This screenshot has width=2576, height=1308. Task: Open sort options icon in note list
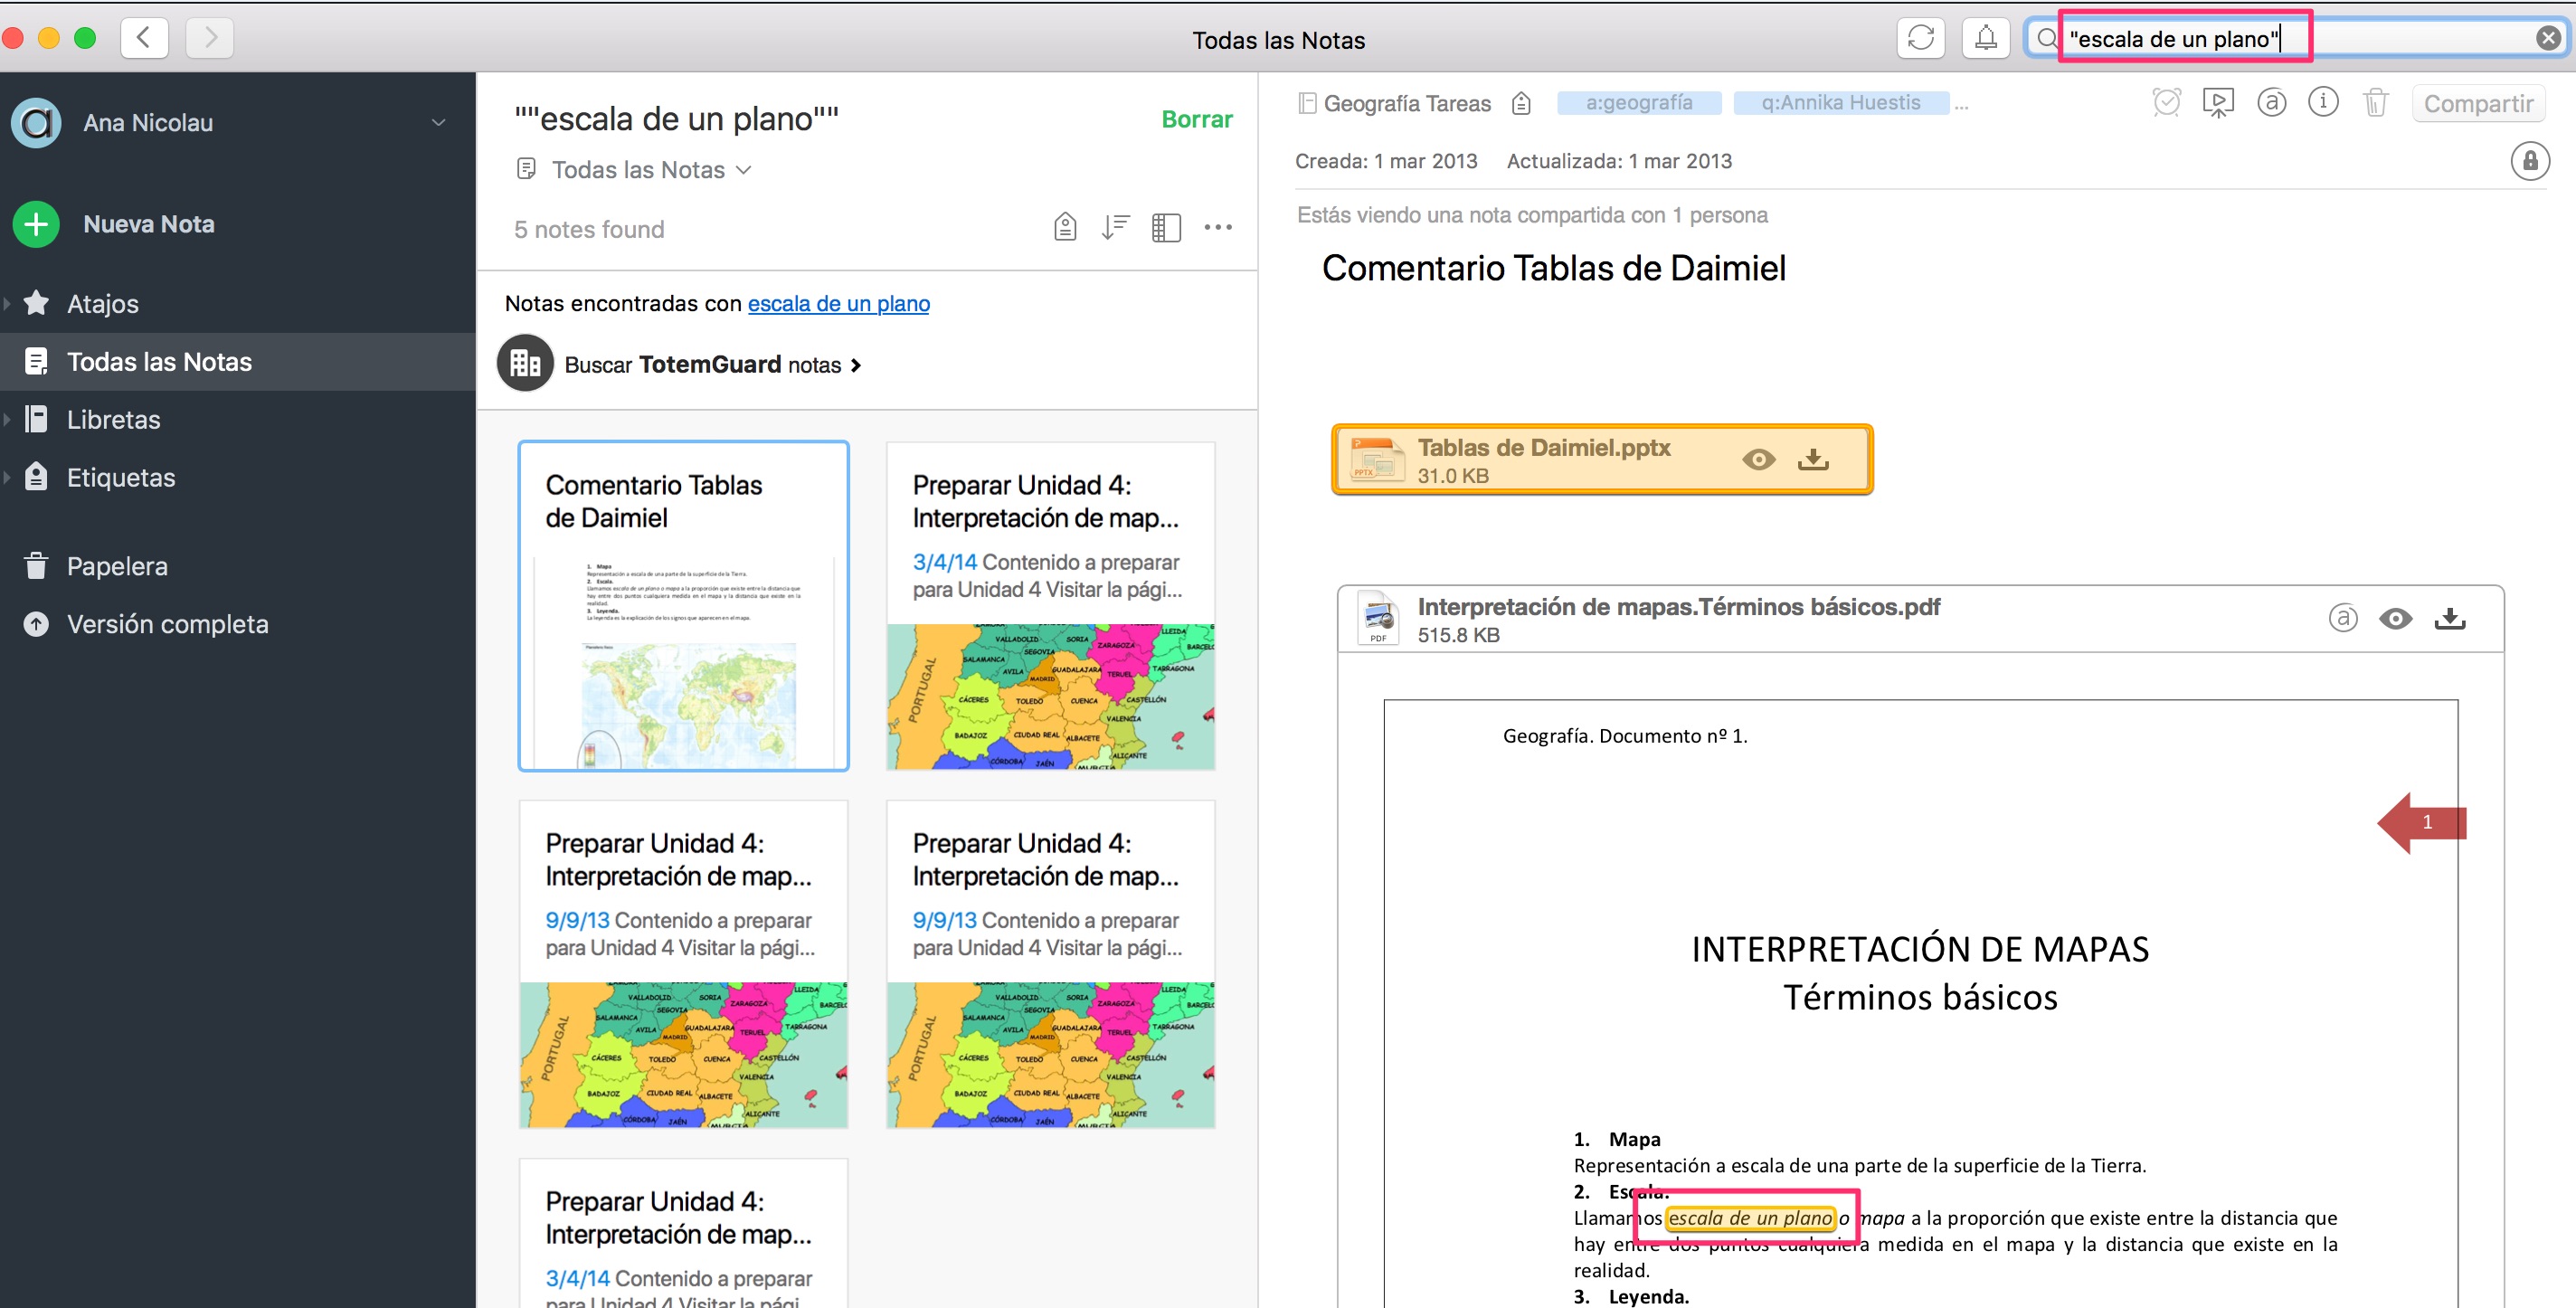pyautogui.click(x=1115, y=227)
